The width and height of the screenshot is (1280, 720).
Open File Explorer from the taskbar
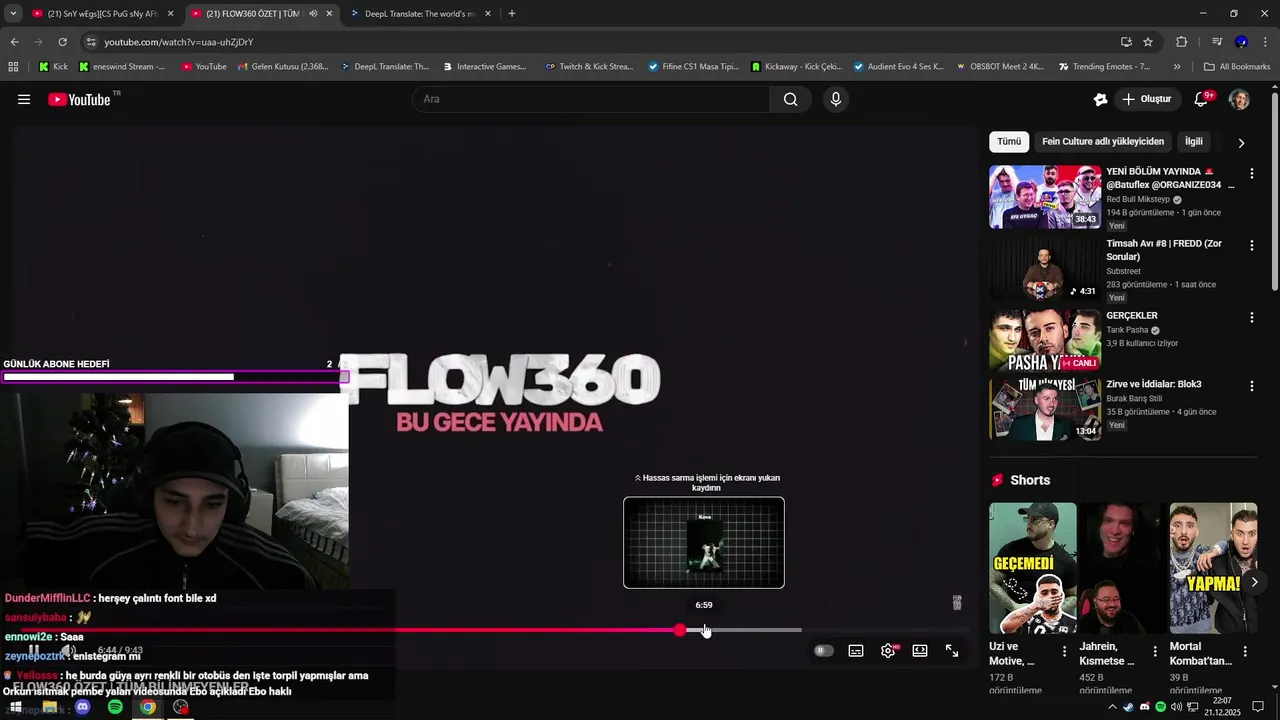point(49,707)
